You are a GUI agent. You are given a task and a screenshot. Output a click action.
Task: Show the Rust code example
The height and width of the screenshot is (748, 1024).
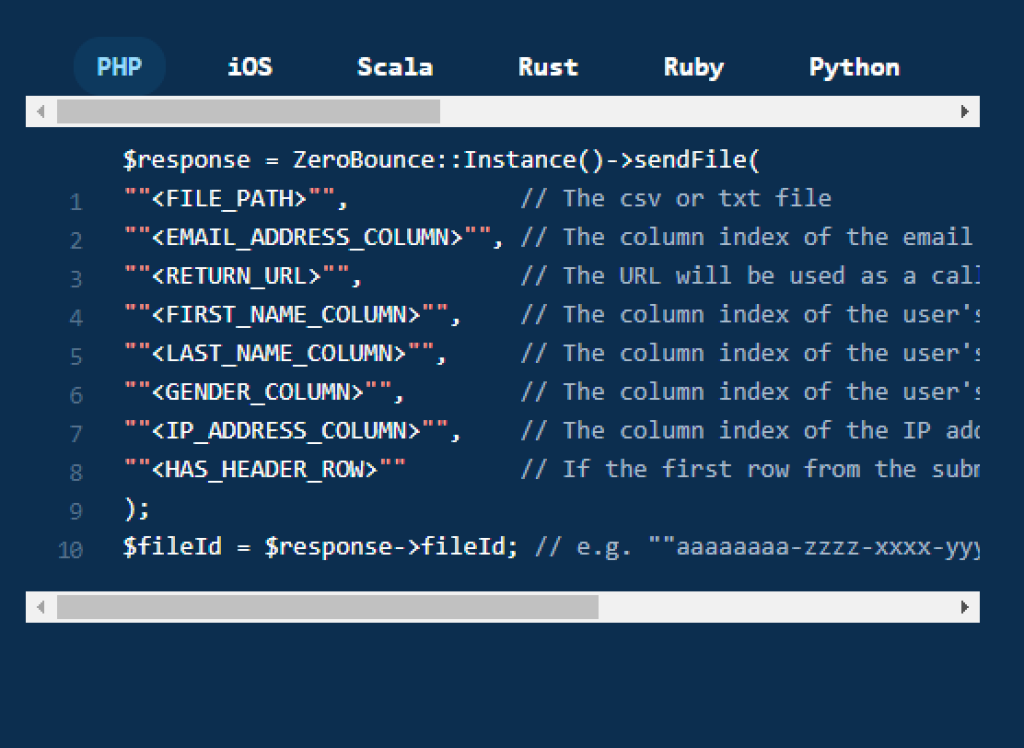(548, 67)
